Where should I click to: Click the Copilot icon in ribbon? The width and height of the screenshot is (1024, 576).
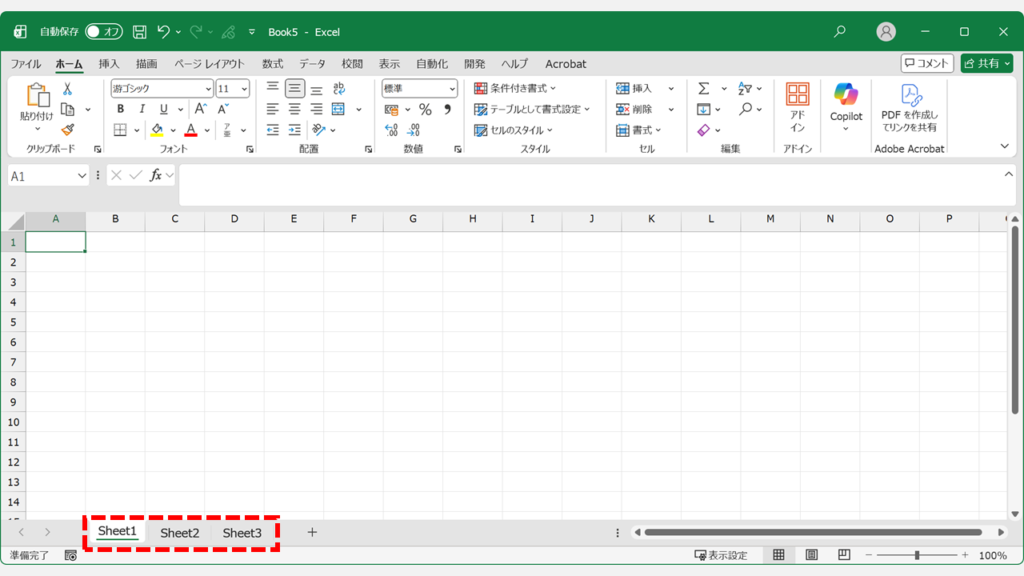pyautogui.click(x=846, y=96)
